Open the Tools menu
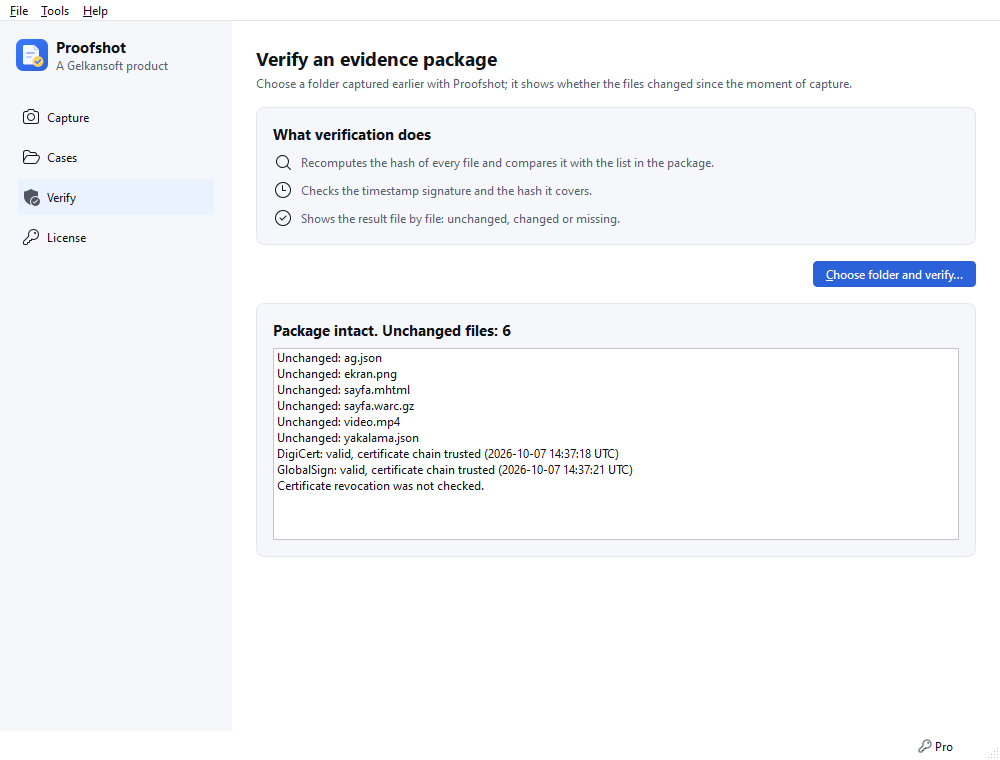 click(55, 11)
